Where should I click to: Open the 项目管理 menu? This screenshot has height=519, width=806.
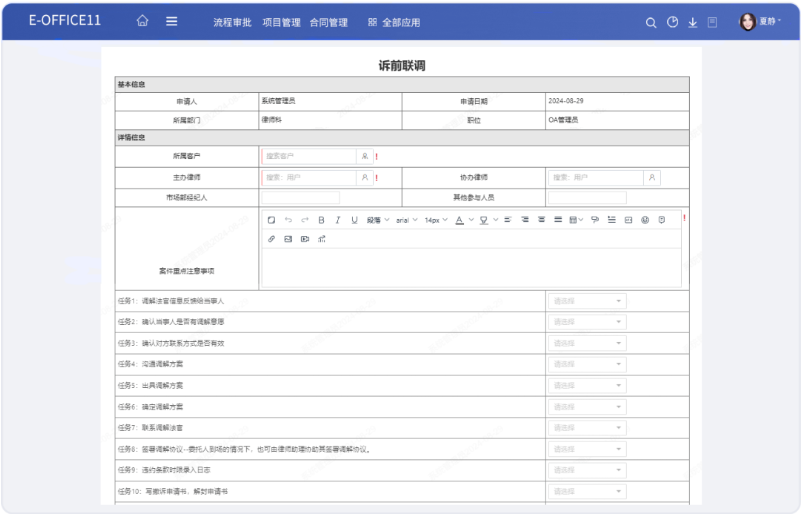coord(281,22)
